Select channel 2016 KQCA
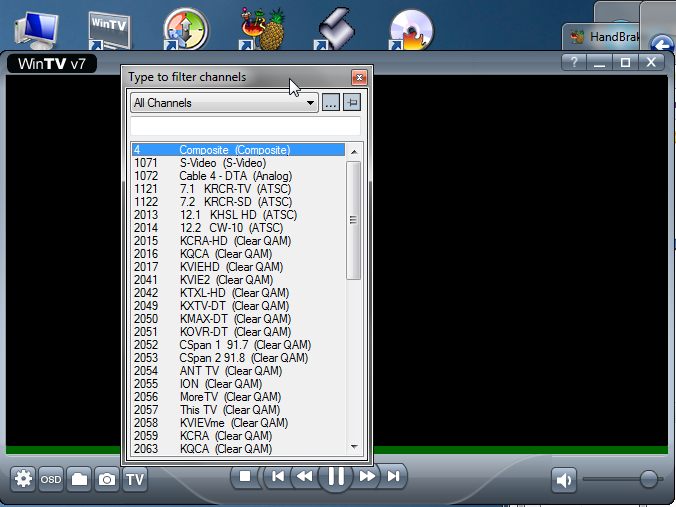The width and height of the screenshot is (676, 507). pos(238,254)
